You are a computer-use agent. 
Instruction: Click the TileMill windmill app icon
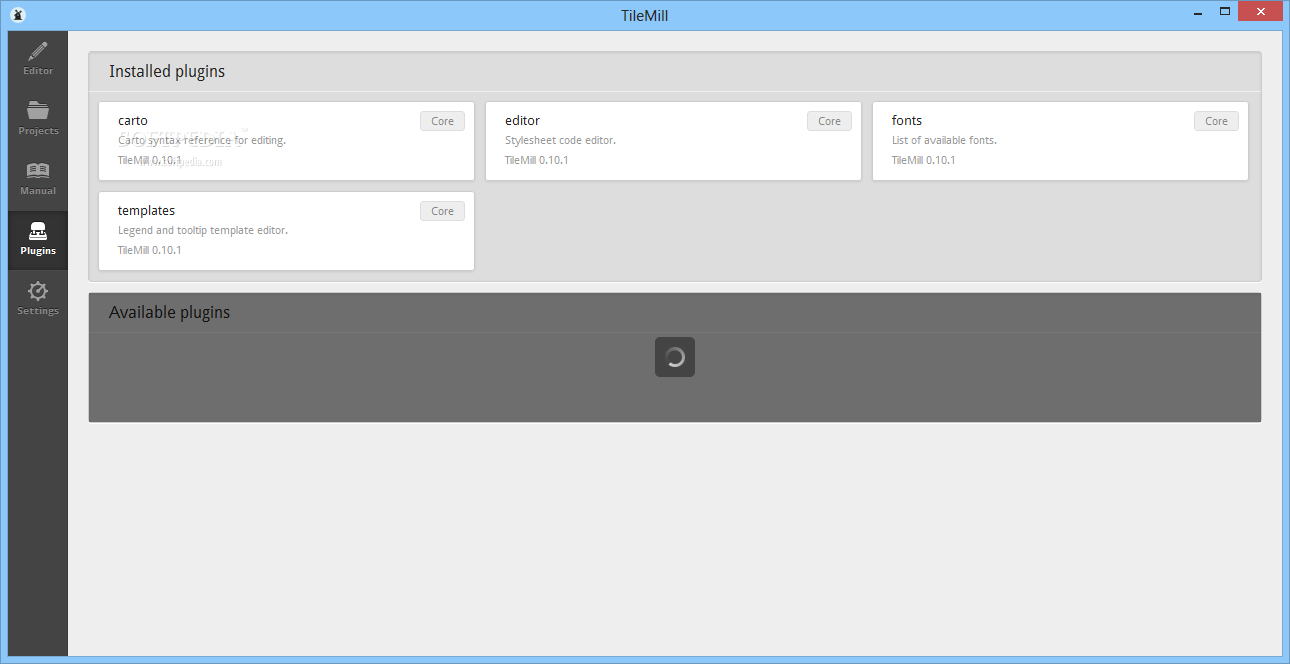click(17, 14)
